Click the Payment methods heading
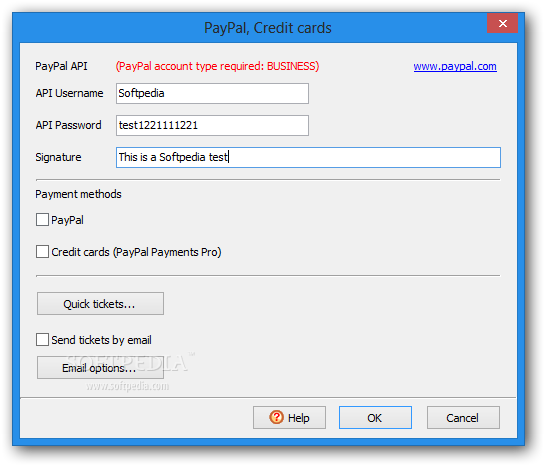 [79, 194]
